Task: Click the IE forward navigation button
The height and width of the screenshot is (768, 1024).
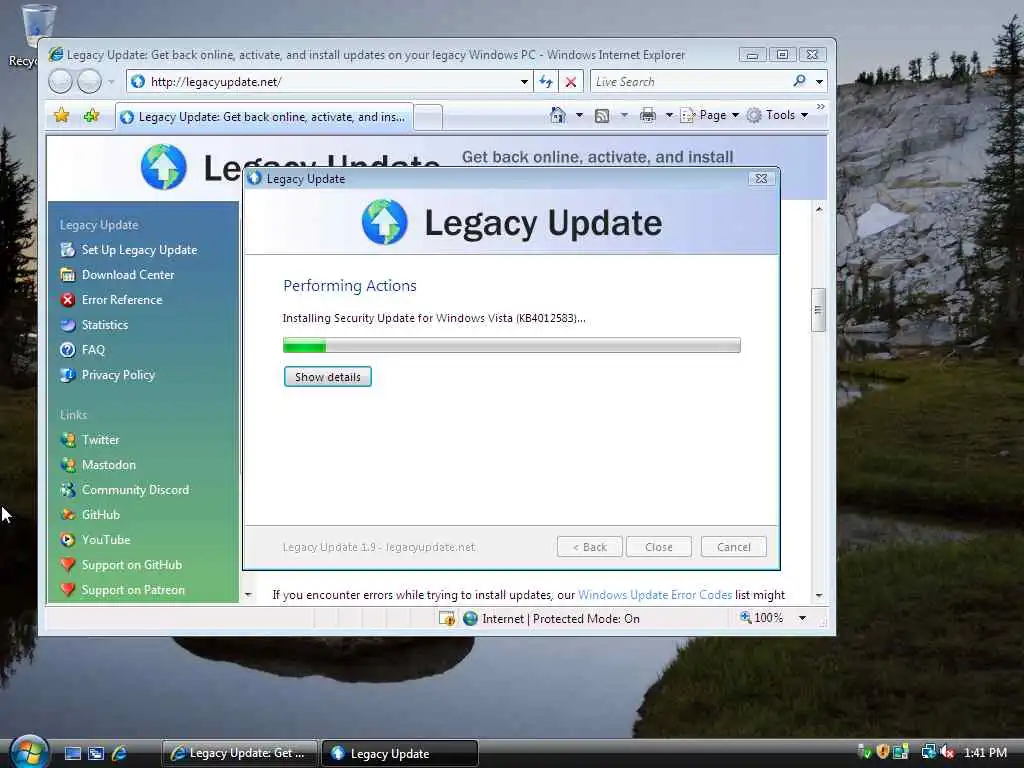Action: pos(89,82)
